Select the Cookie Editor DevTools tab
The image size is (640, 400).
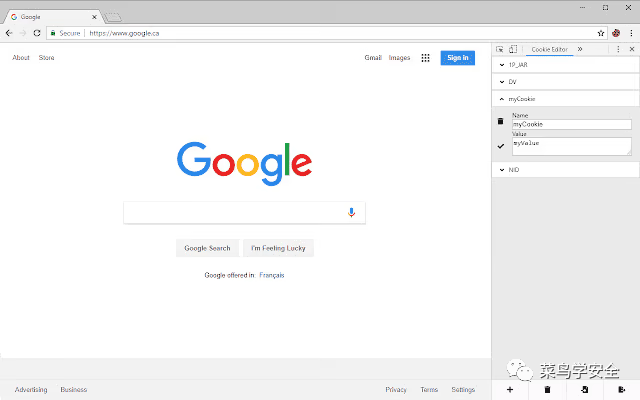[549, 49]
